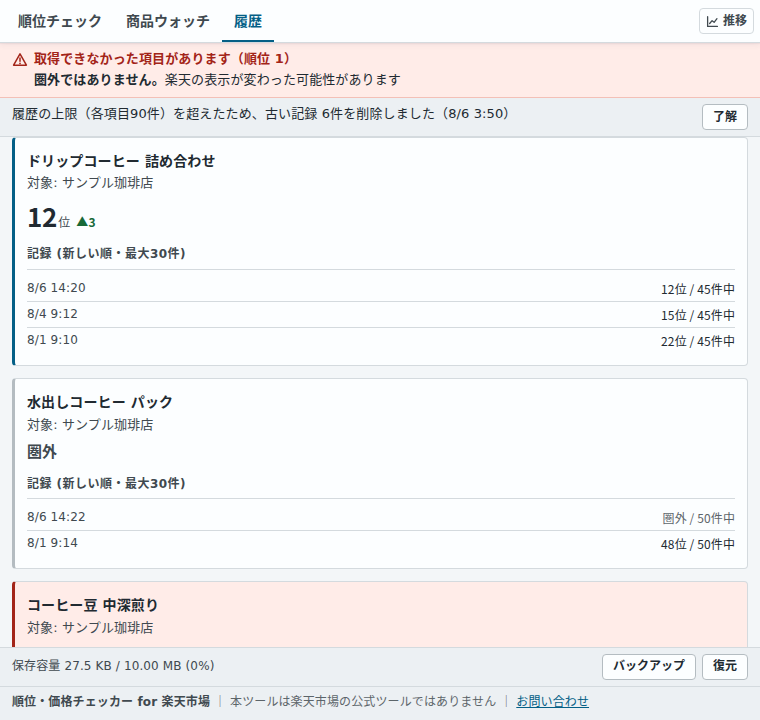
Task: Click the 水出しコーヒー パック card title
Action: pyautogui.click(x=100, y=402)
